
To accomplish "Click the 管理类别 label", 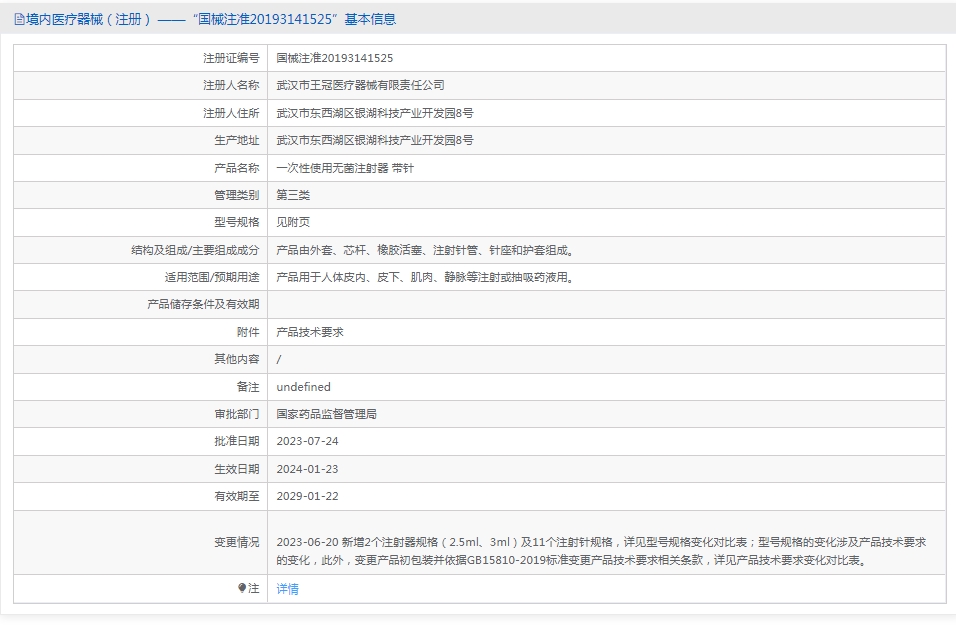I will 237,195.
